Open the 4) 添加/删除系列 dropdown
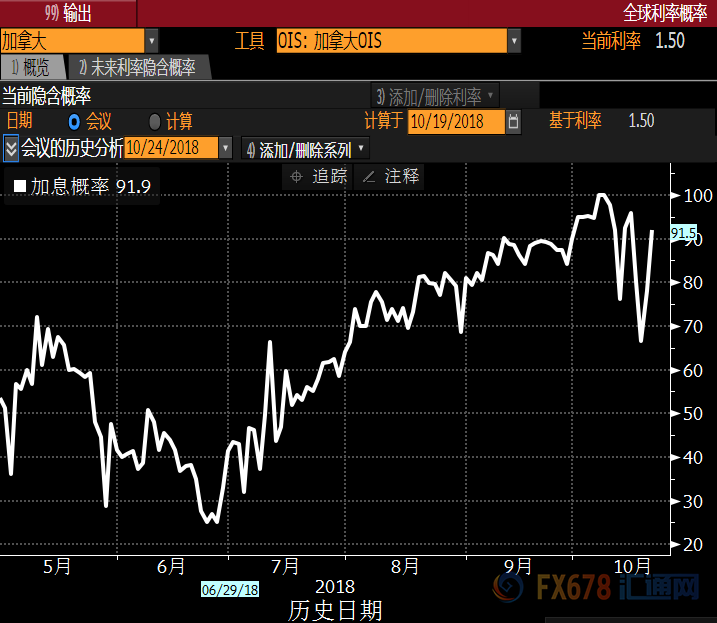 pos(305,149)
